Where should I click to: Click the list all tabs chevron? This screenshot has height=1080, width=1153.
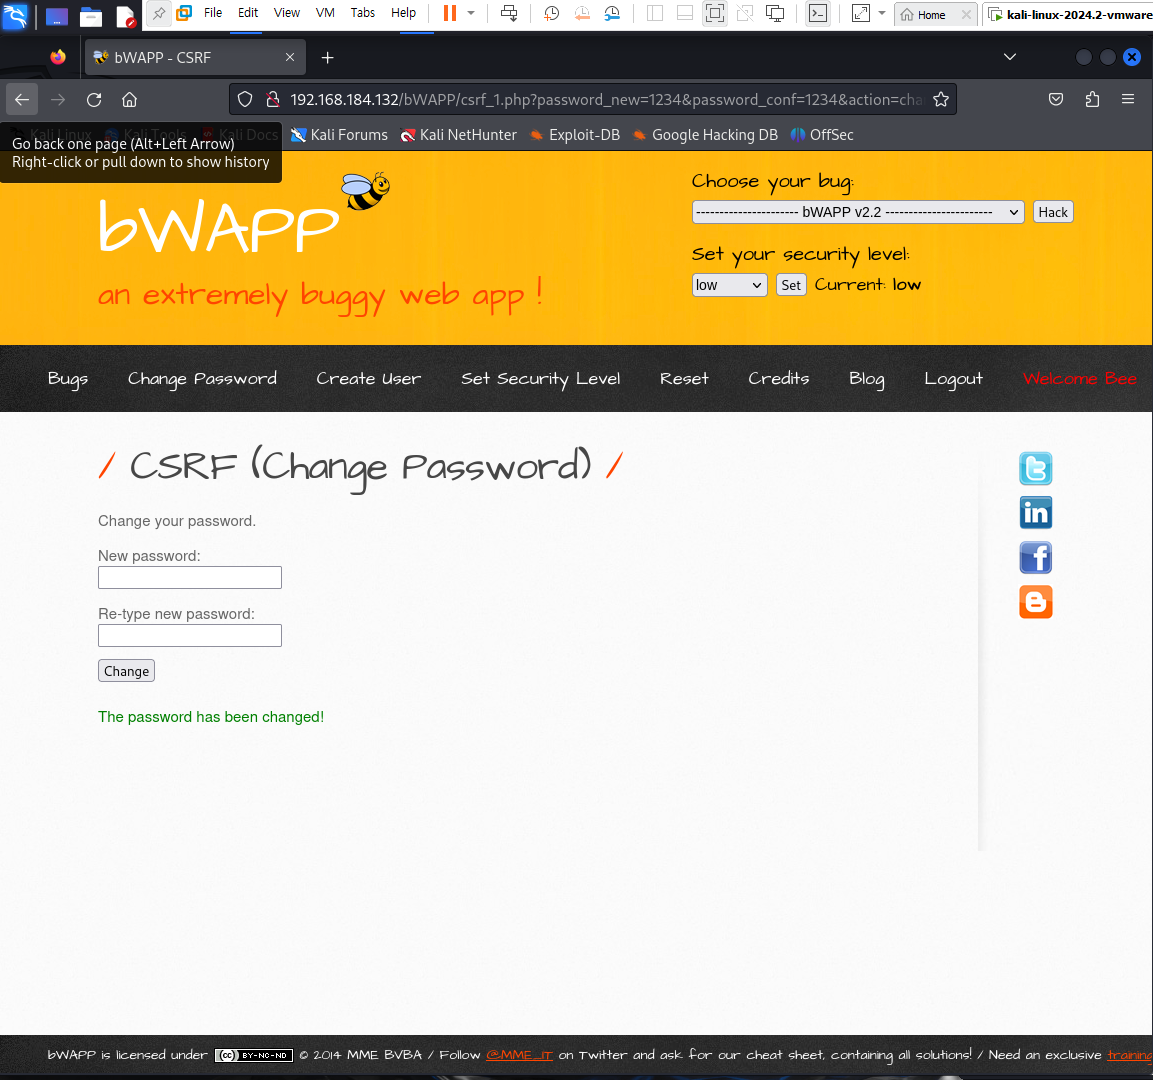1010,57
